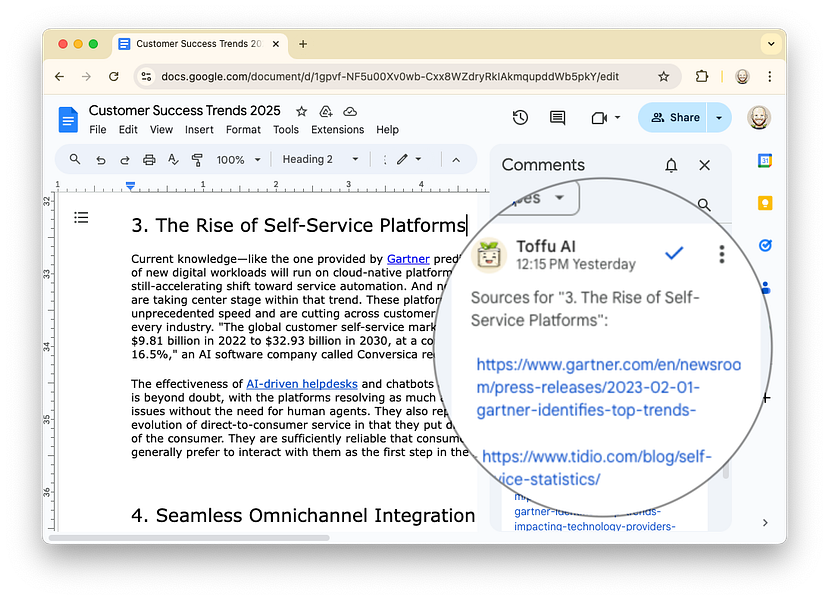Click the horizontal scrollbar below the document

pyautogui.click(x=189, y=538)
